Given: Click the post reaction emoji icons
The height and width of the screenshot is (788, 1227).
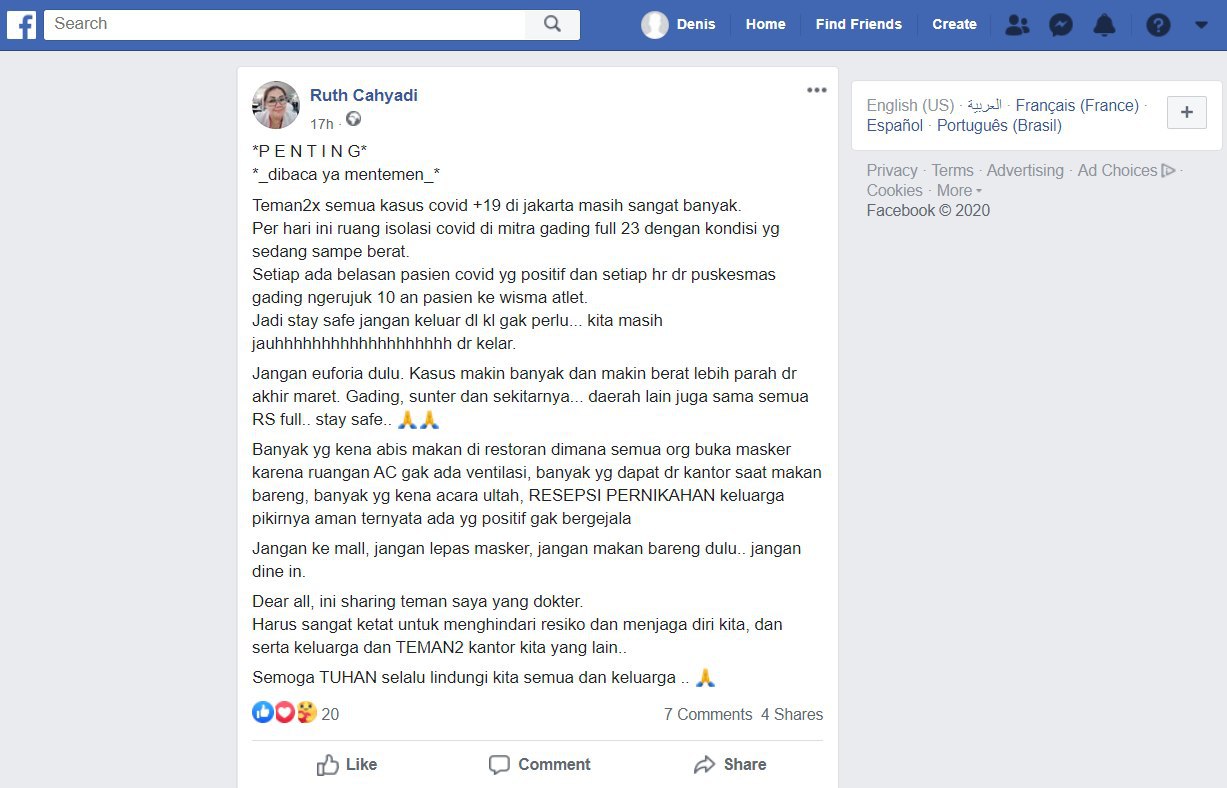Looking at the screenshot, I should click(285, 712).
